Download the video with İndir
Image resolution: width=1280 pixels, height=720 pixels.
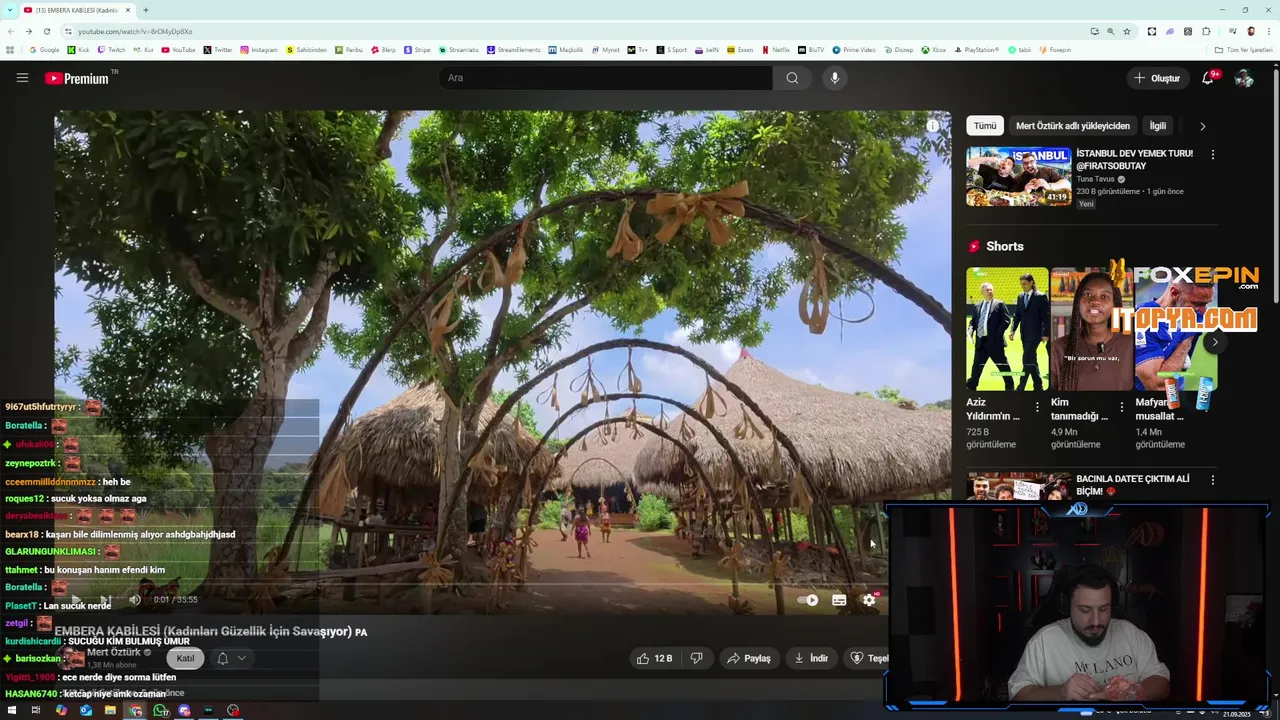tap(811, 658)
